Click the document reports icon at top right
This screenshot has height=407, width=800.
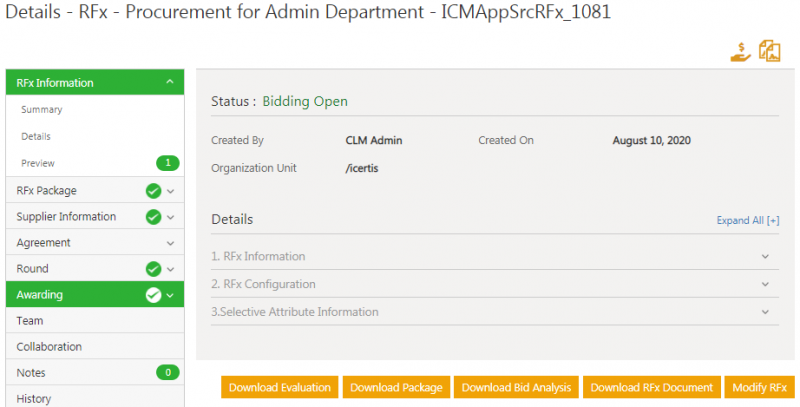coord(769,52)
